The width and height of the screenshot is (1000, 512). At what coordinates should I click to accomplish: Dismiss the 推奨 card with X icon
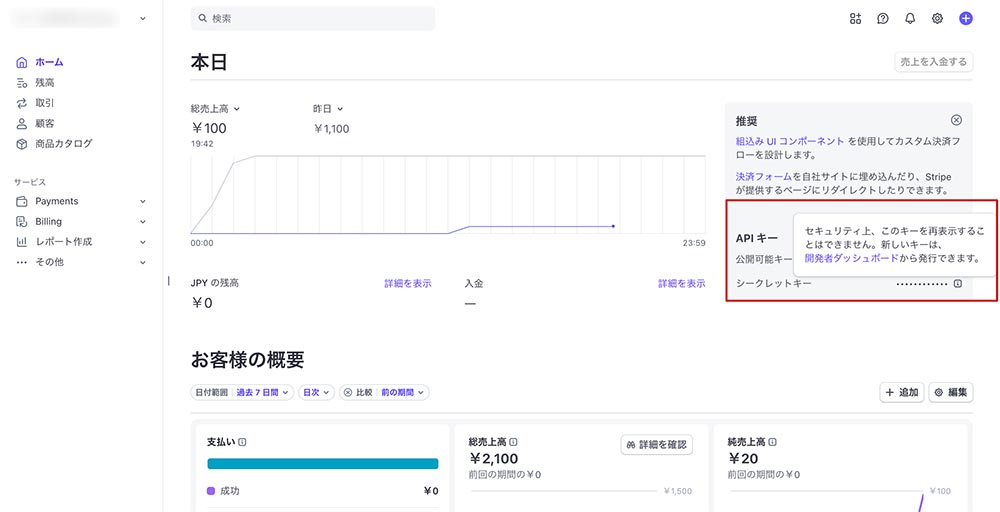[956, 120]
